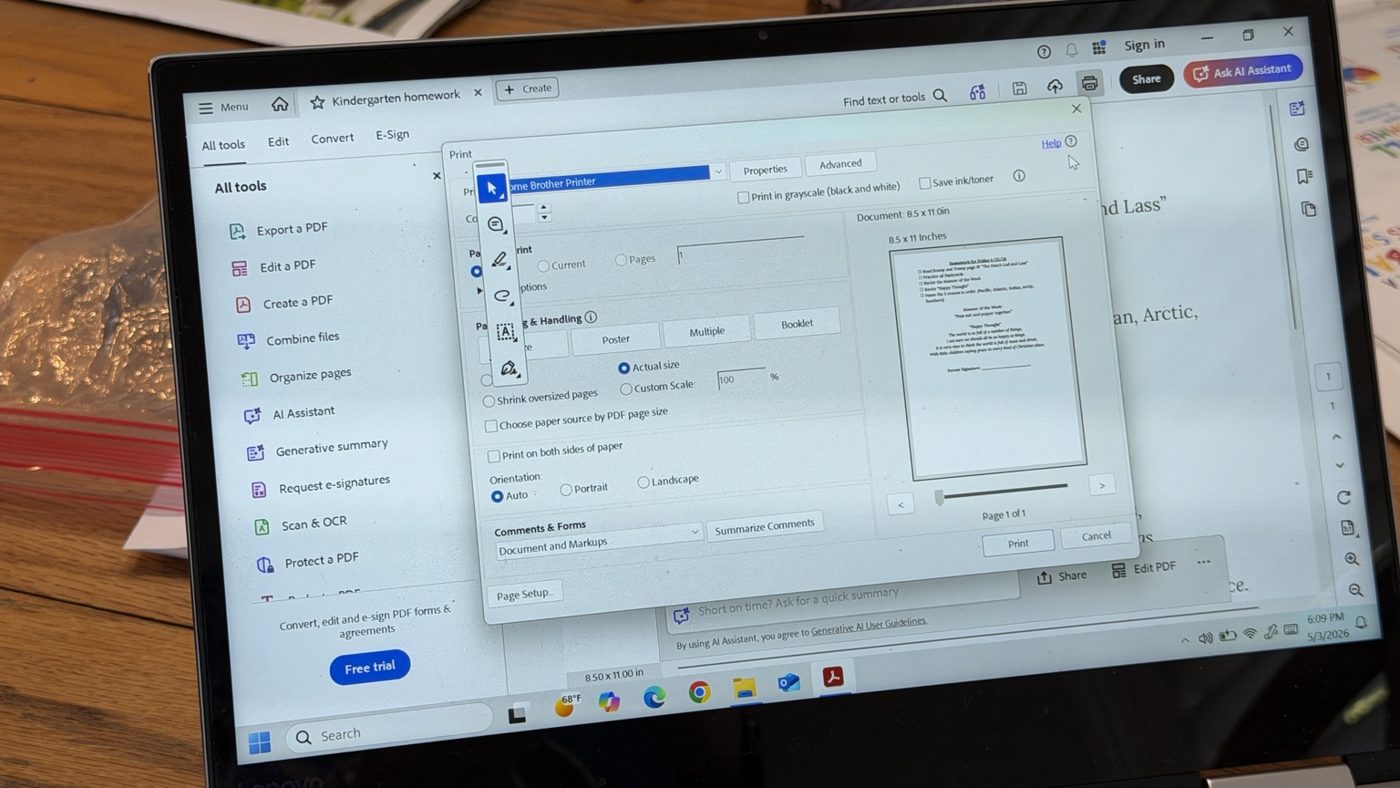Image resolution: width=1400 pixels, height=788 pixels.
Task: Select the Kindergarten homework document tab
Action: tap(396, 97)
